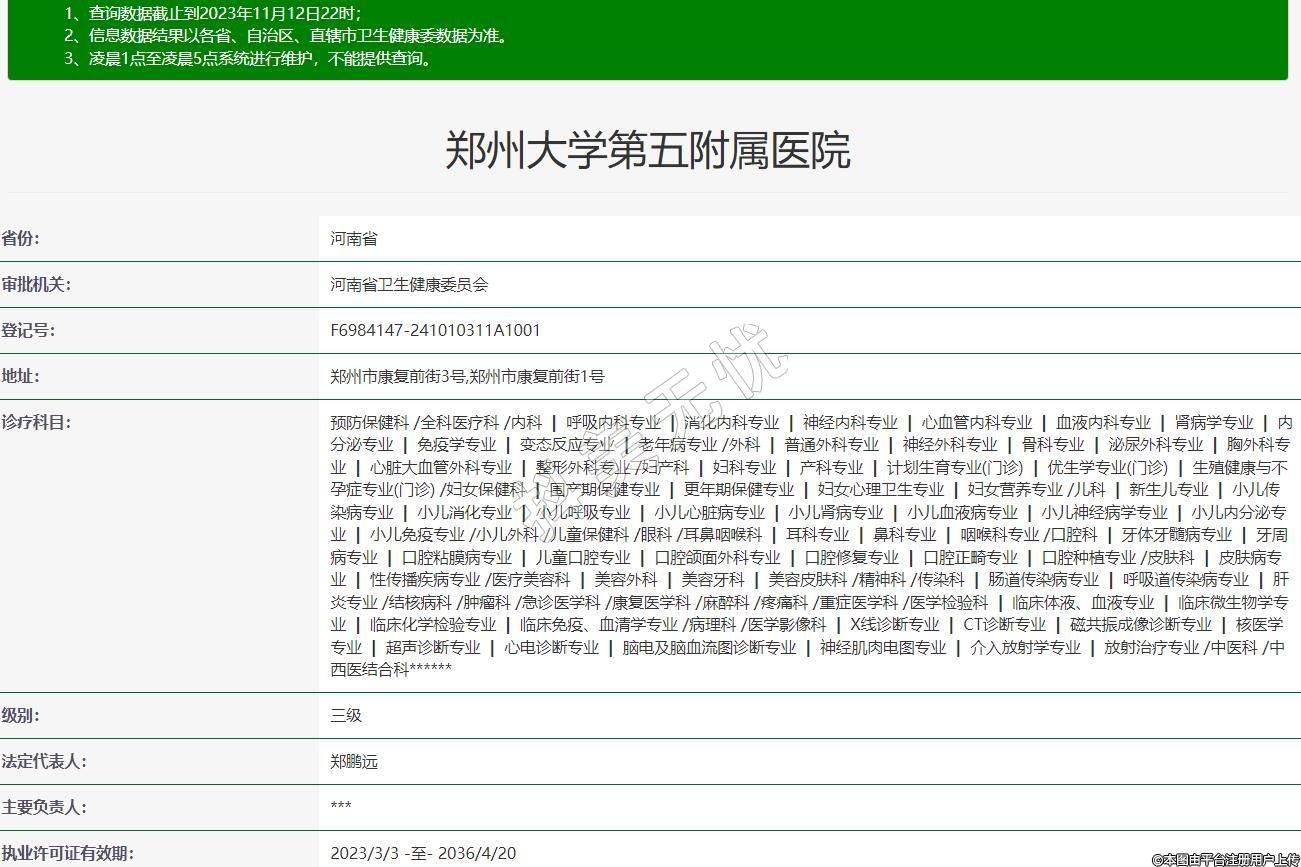
Task: Select the 主要负责人 row label
Action: click(44, 807)
